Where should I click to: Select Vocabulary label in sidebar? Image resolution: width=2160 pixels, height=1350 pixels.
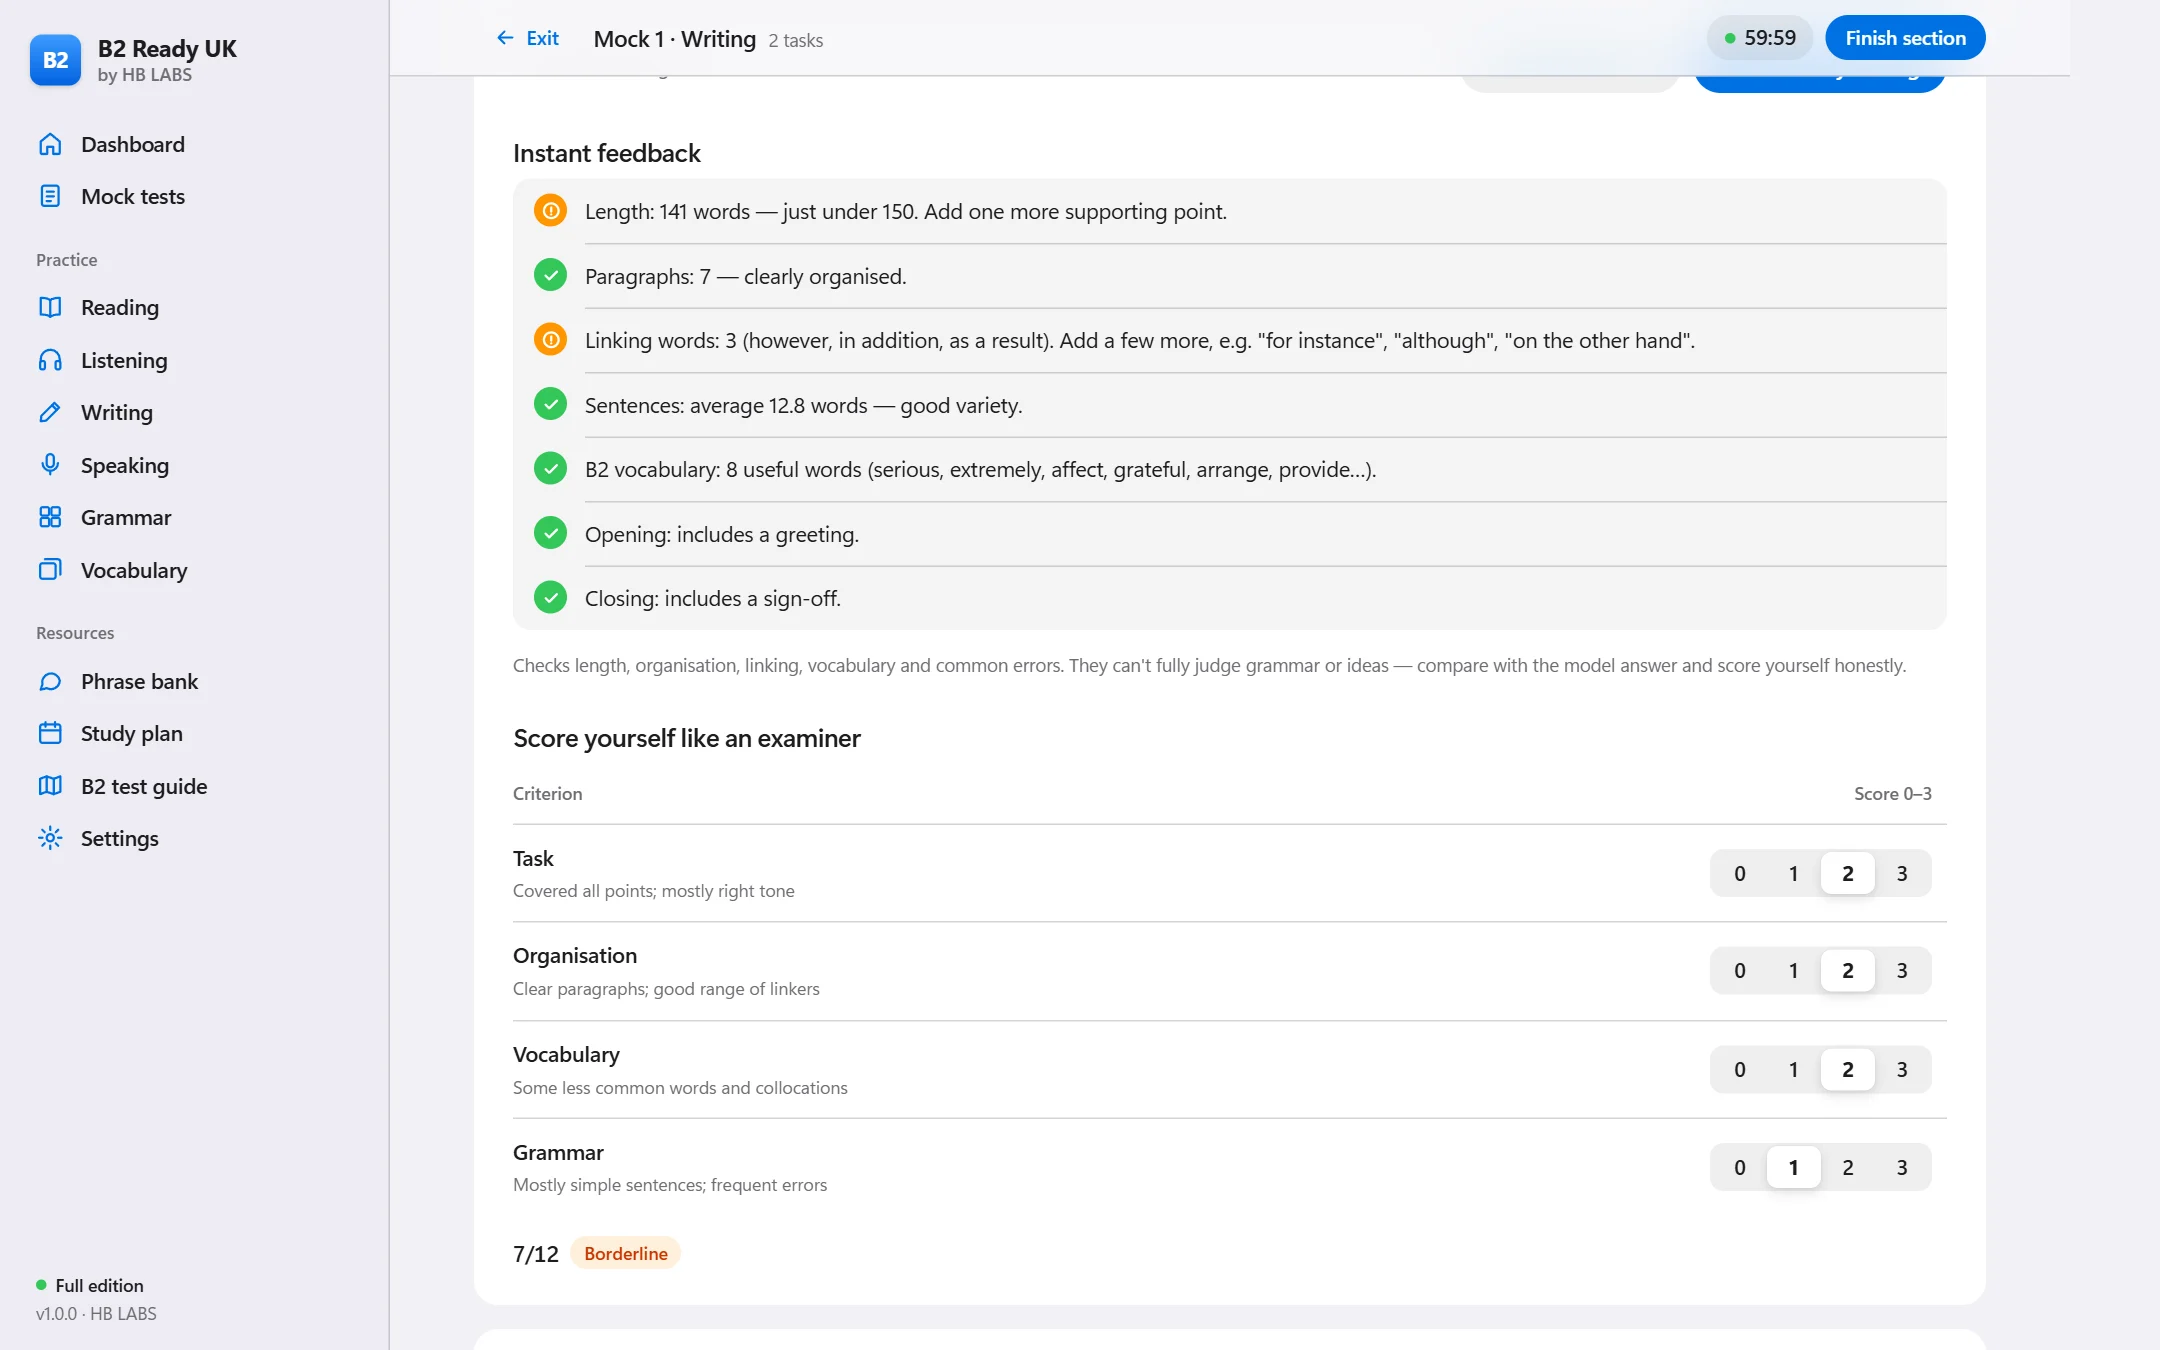click(134, 570)
